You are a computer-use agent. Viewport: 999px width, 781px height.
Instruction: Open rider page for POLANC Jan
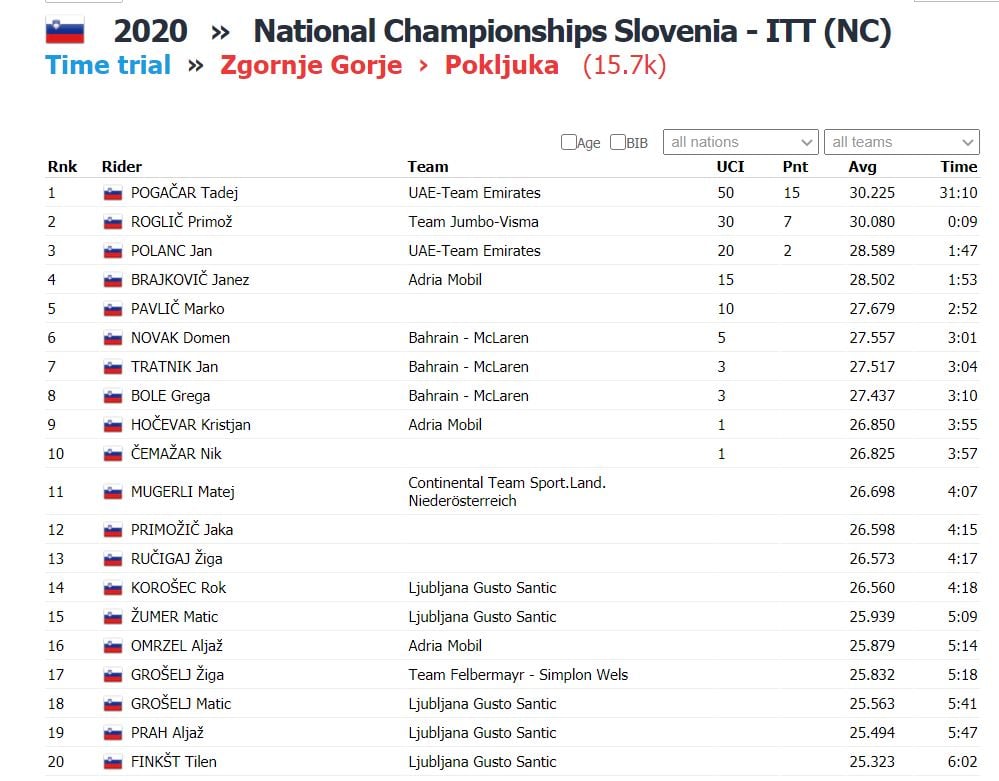click(171, 251)
